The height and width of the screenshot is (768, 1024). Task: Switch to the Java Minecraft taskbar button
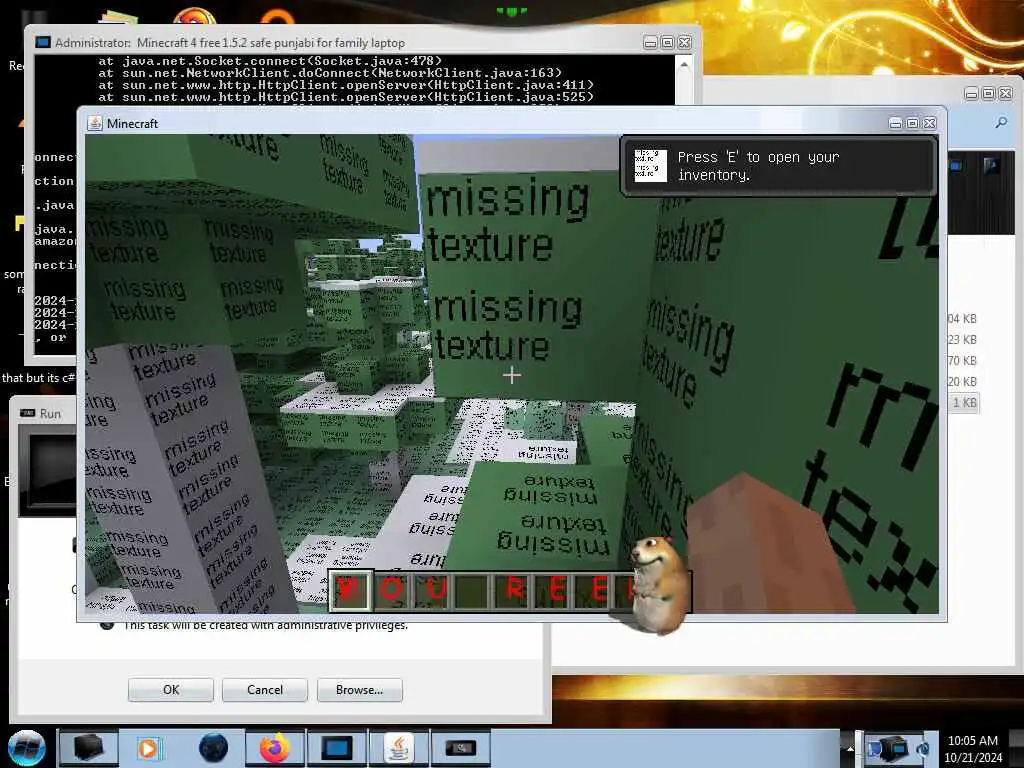pyautogui.click(x=398, y=748)
